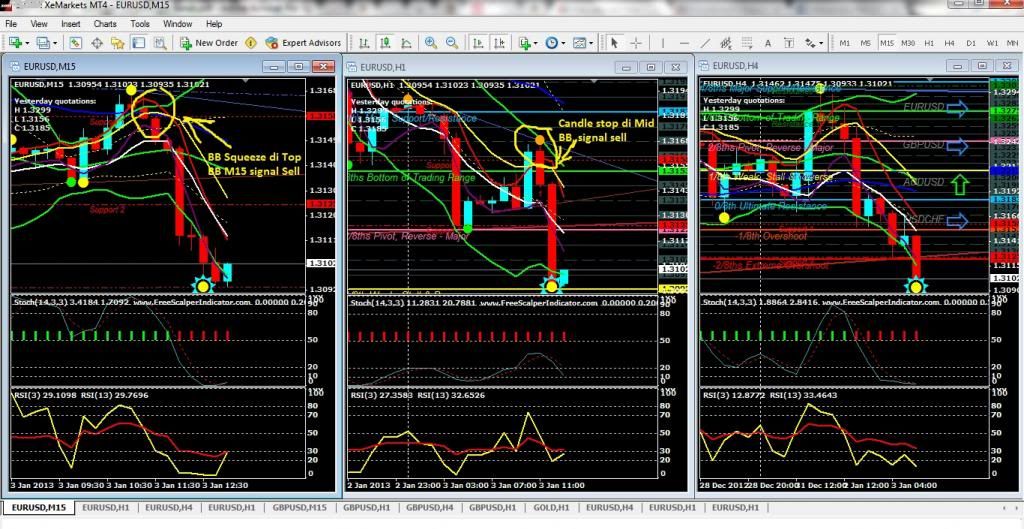Toggle the H4 timeframe button
Screen dimensions: 1024x529
tap(949, 43)
